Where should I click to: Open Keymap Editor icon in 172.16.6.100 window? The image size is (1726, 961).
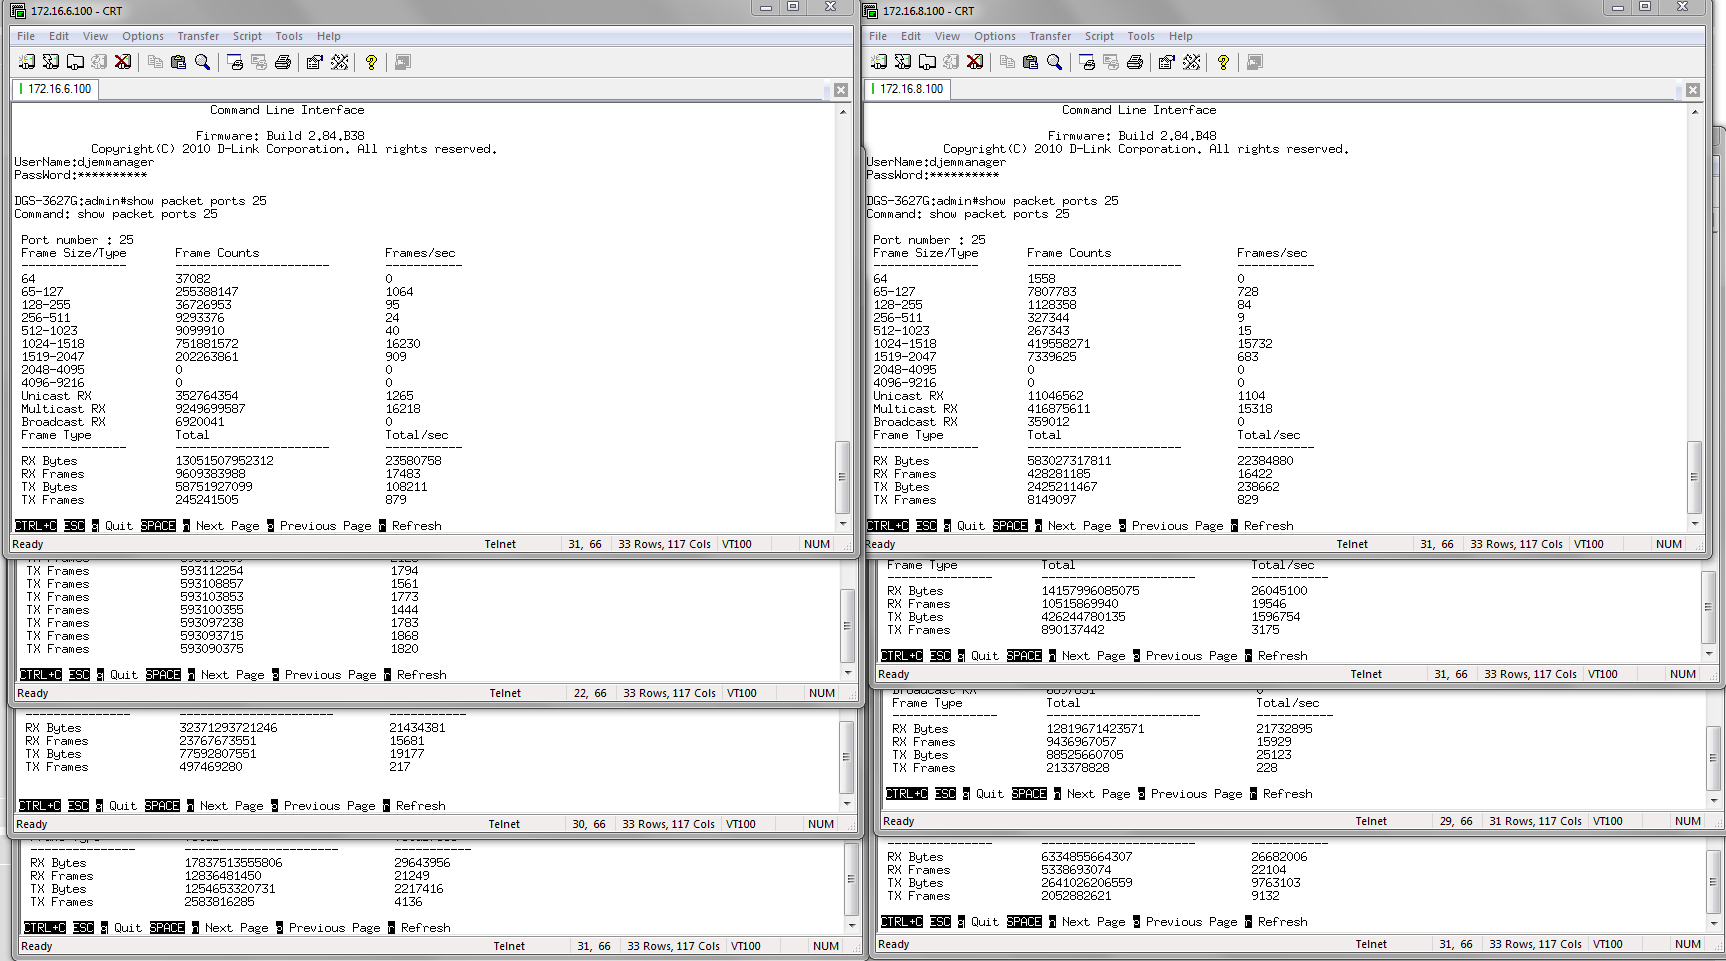point(340,62)
